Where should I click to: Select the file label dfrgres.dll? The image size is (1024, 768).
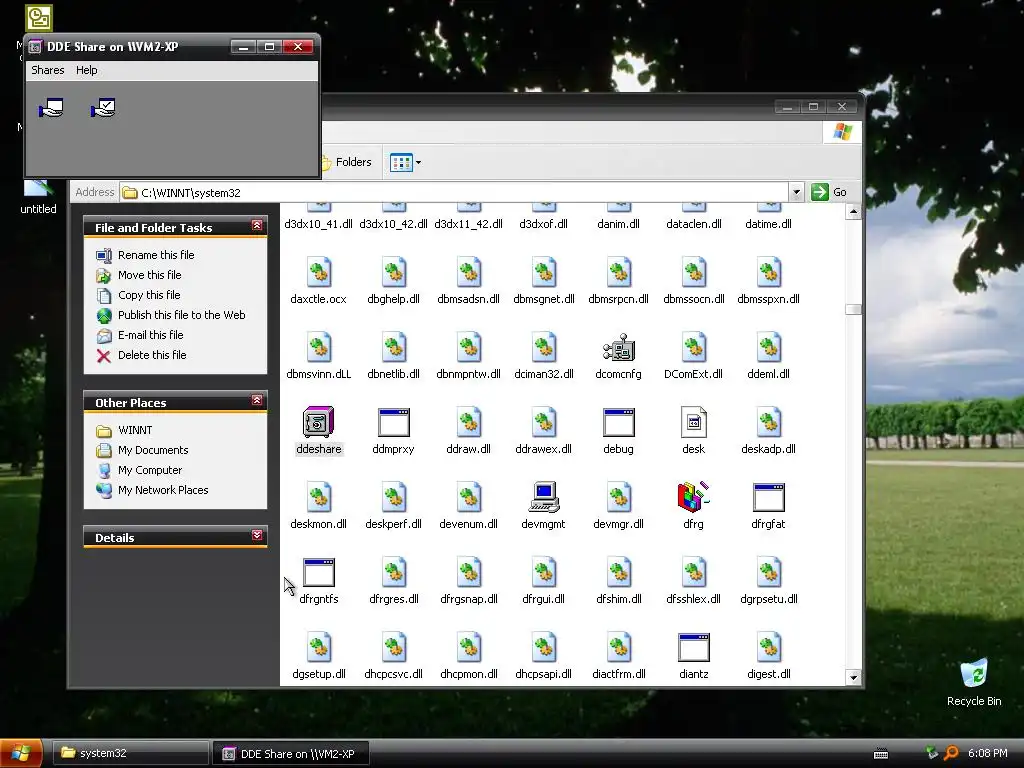coord(394,599)
